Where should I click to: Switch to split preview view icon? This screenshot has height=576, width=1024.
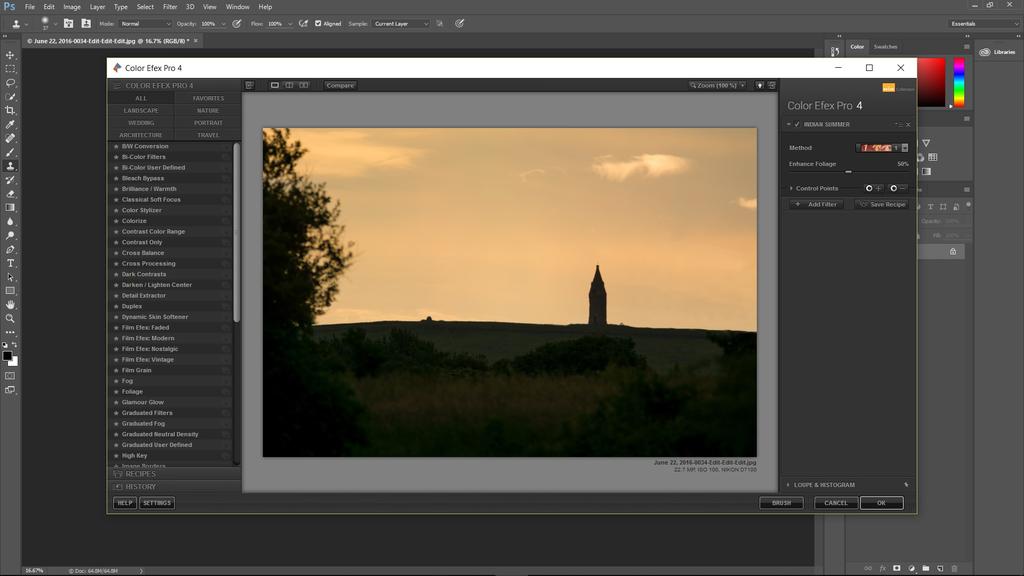(x=289, y=85)
